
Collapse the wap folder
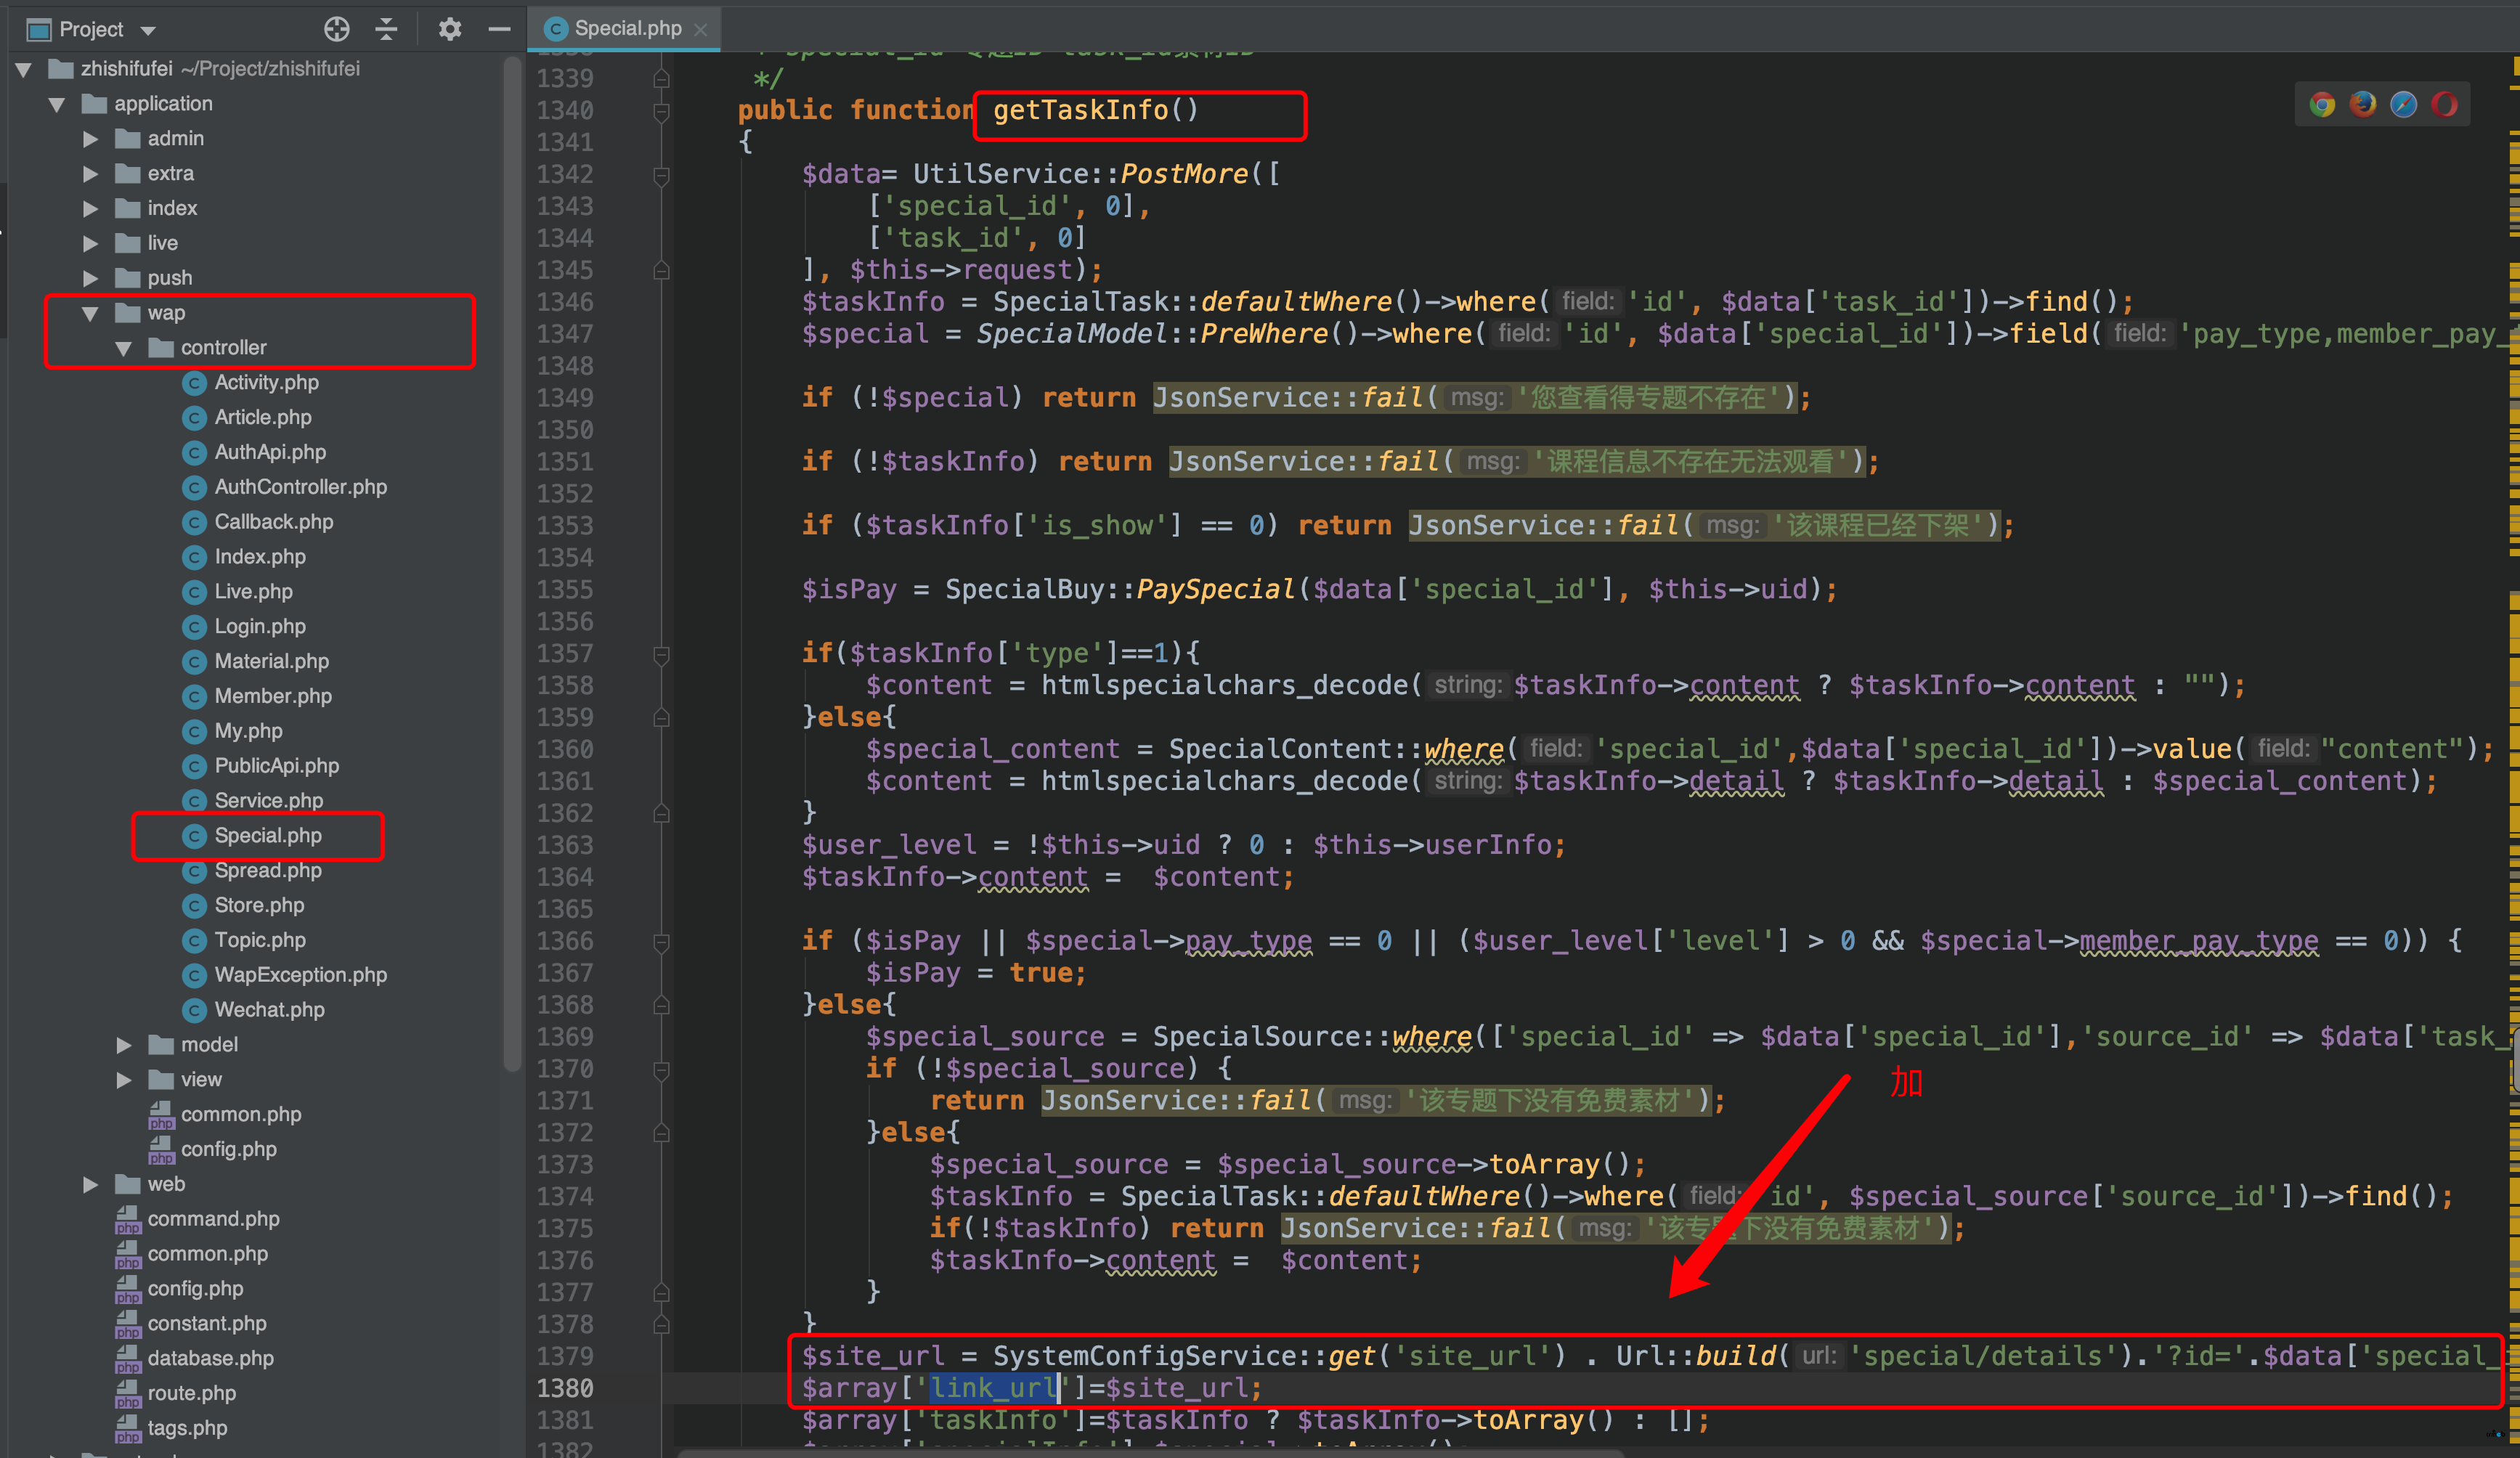[x=91, y=313]
